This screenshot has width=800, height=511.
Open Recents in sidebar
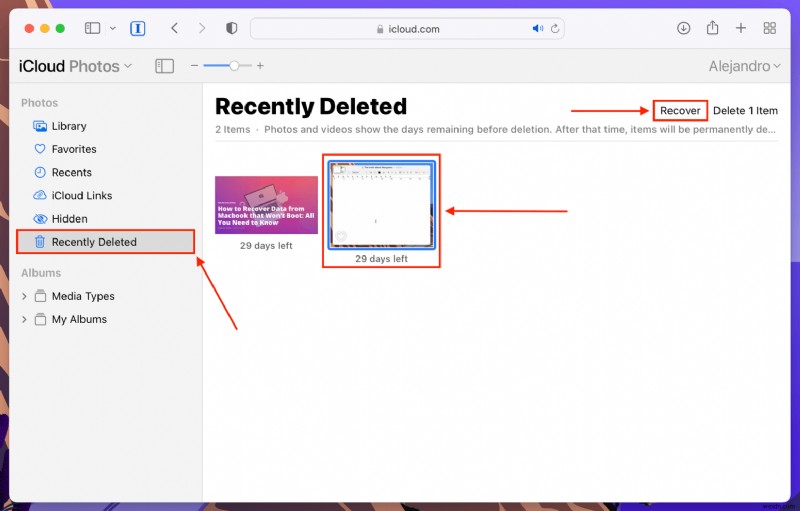(x=105, y=172)
